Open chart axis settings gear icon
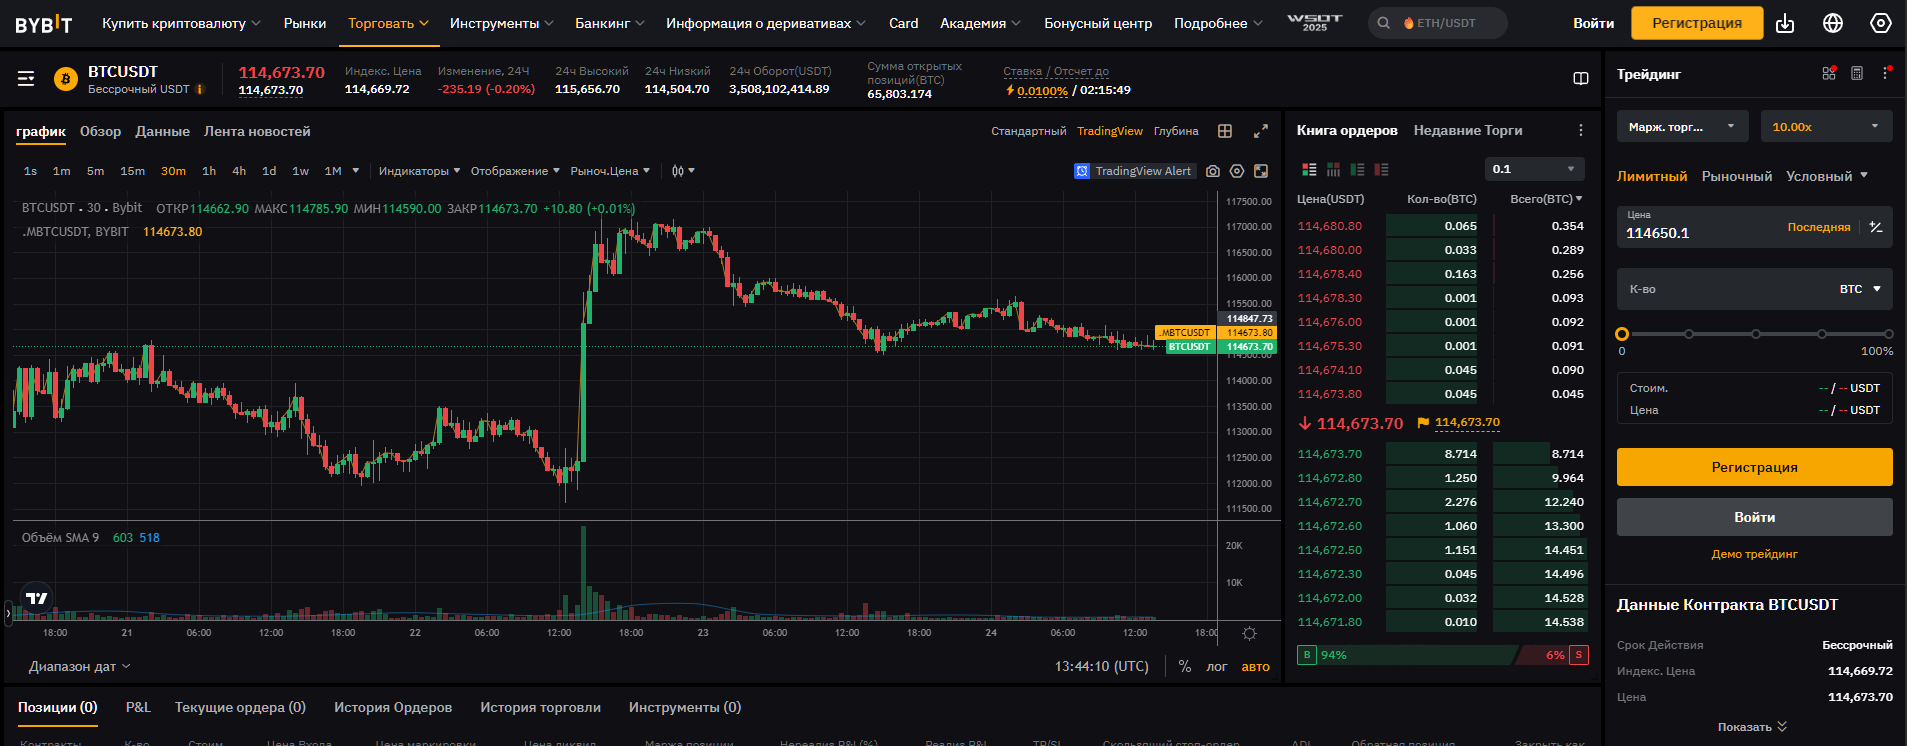 (1249, 633)
